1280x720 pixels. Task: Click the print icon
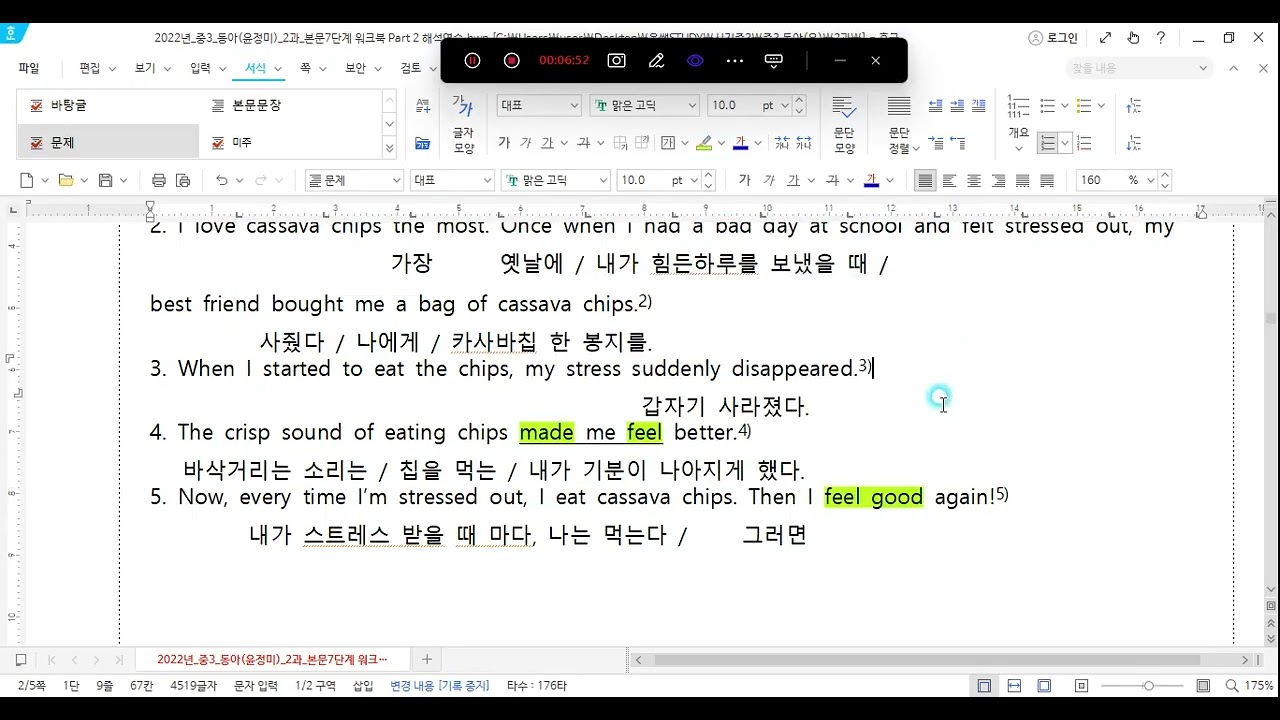coord(158,181)
